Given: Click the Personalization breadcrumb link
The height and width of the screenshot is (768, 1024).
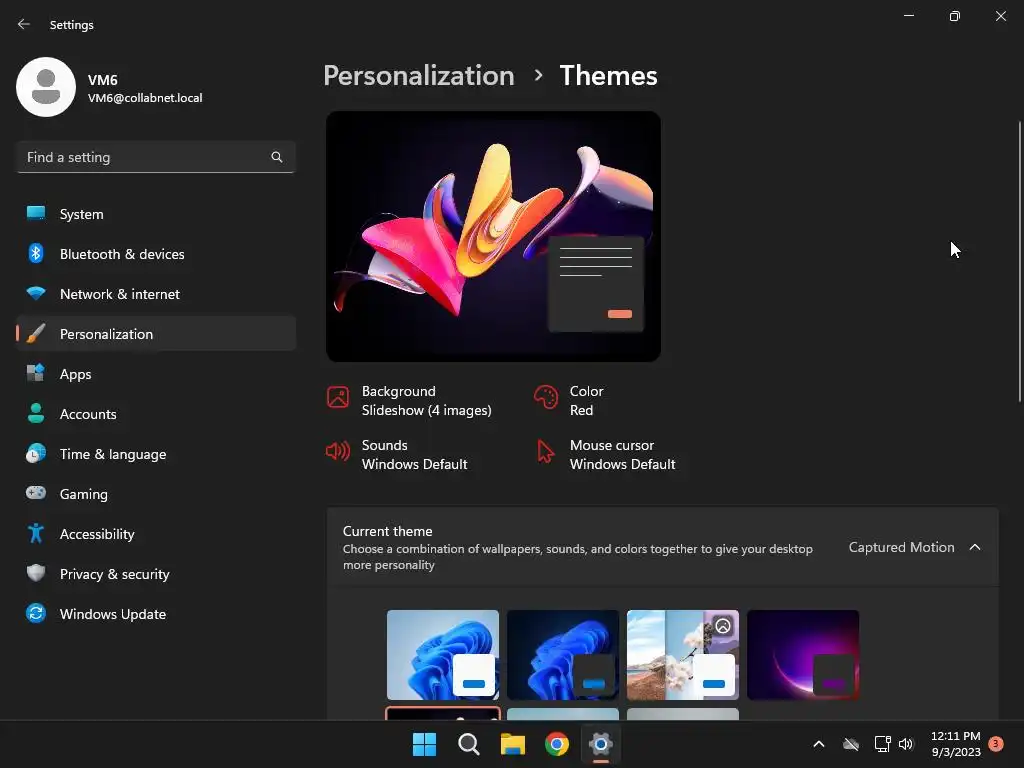Looking at the screenshot, I should click(x=419, y=76).
